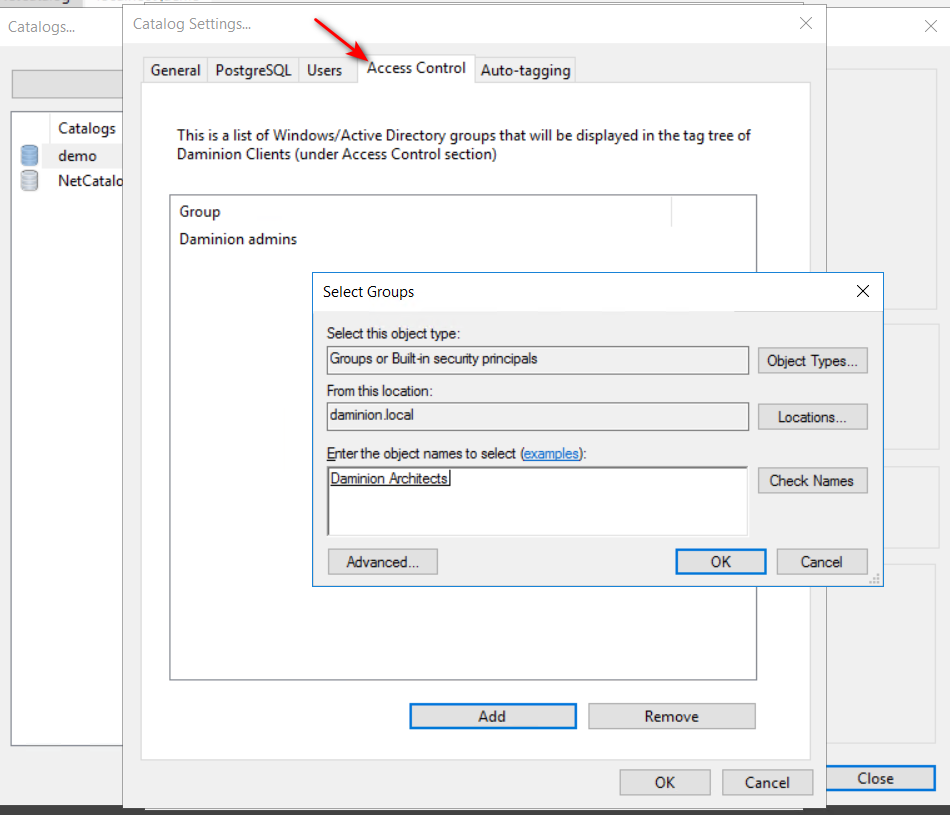Viewport: 950px width, 815px height.
Task: Open the Locations browser button
Action: 812,417
